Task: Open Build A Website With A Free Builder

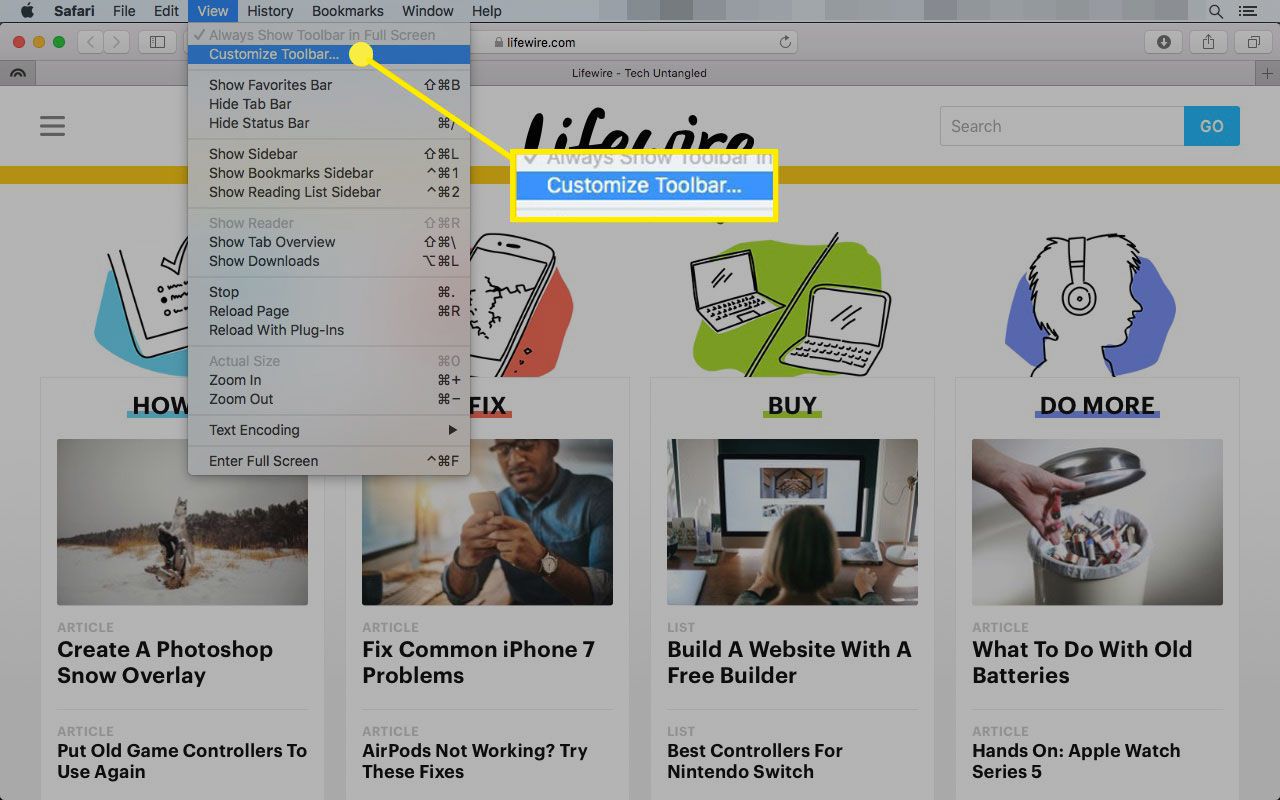Action: [789, 662]
